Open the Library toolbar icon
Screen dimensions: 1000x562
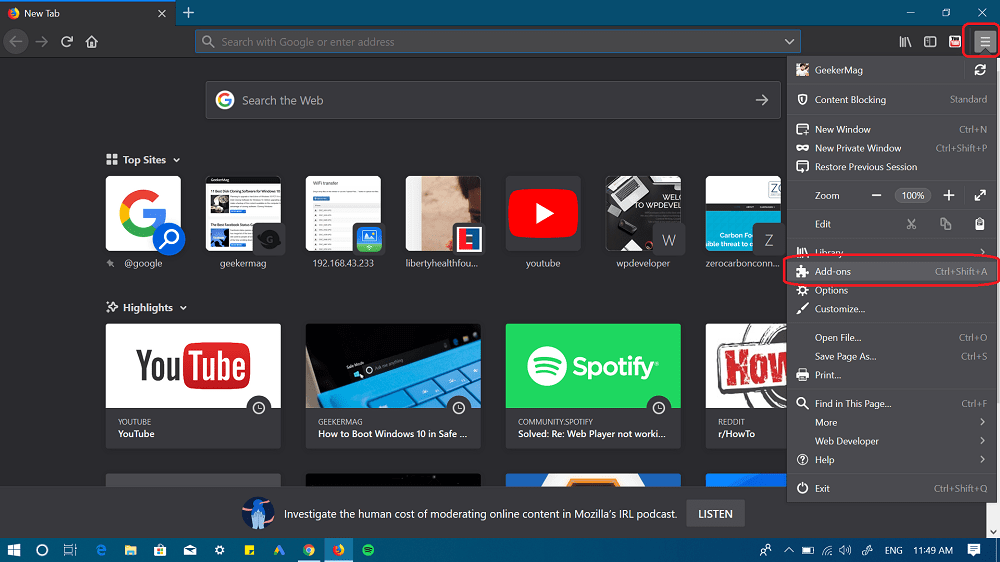905,41
